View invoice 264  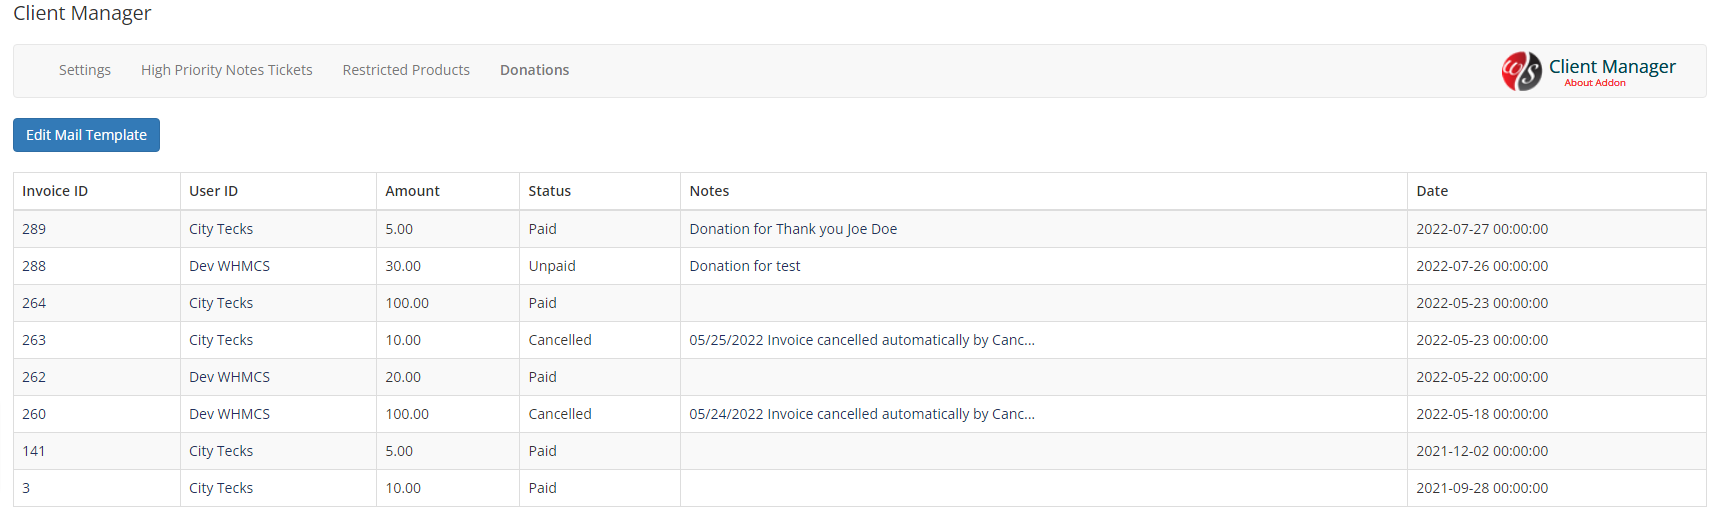pyautogui.click(x=34, y=303)
